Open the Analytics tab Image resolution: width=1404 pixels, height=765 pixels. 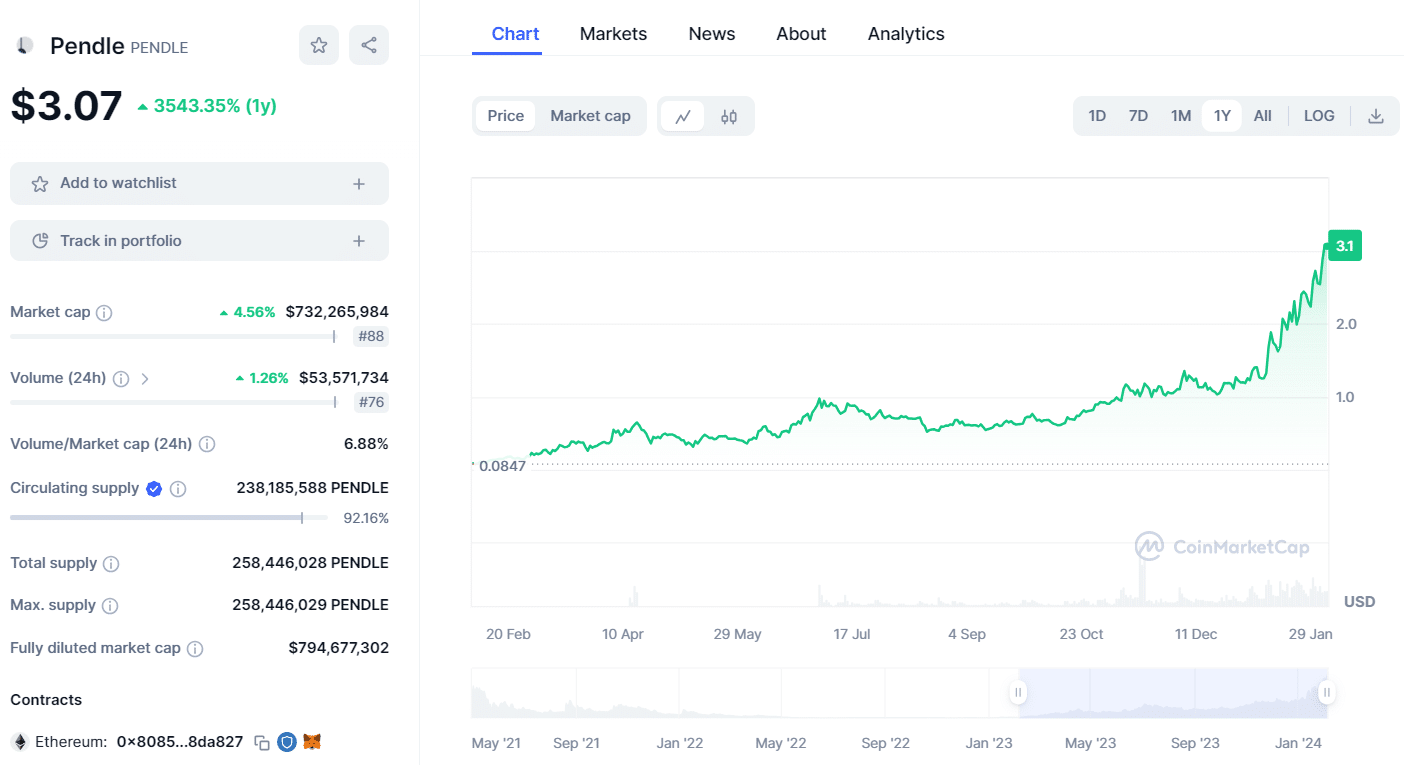pos(905,33)
